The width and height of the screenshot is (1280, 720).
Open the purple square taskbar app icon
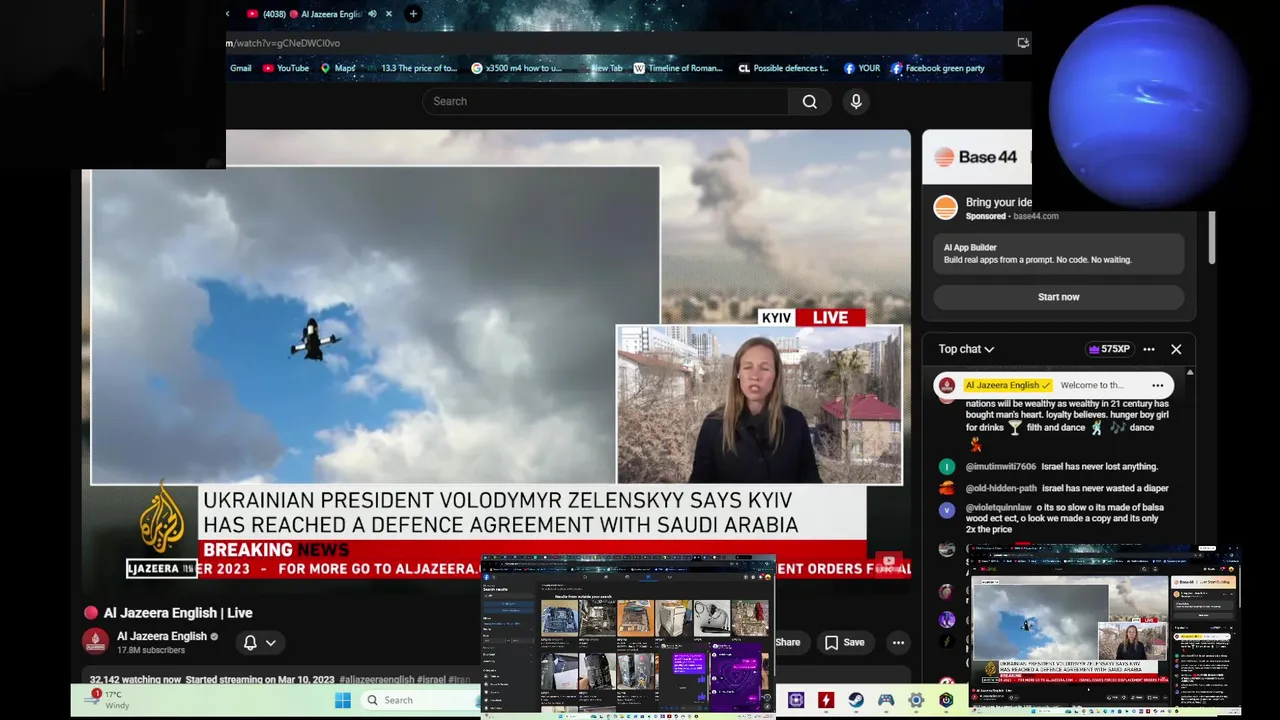click(x=796, y=700)
